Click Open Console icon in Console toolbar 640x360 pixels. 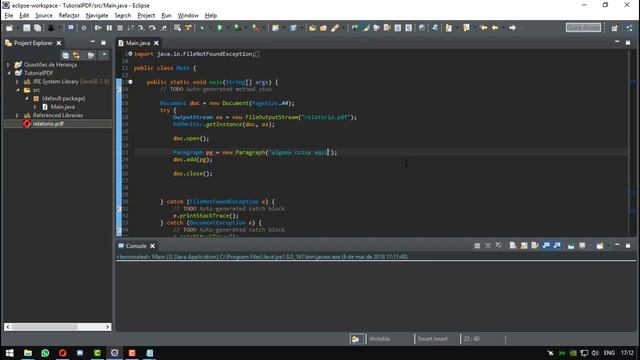tap(600, 246)
